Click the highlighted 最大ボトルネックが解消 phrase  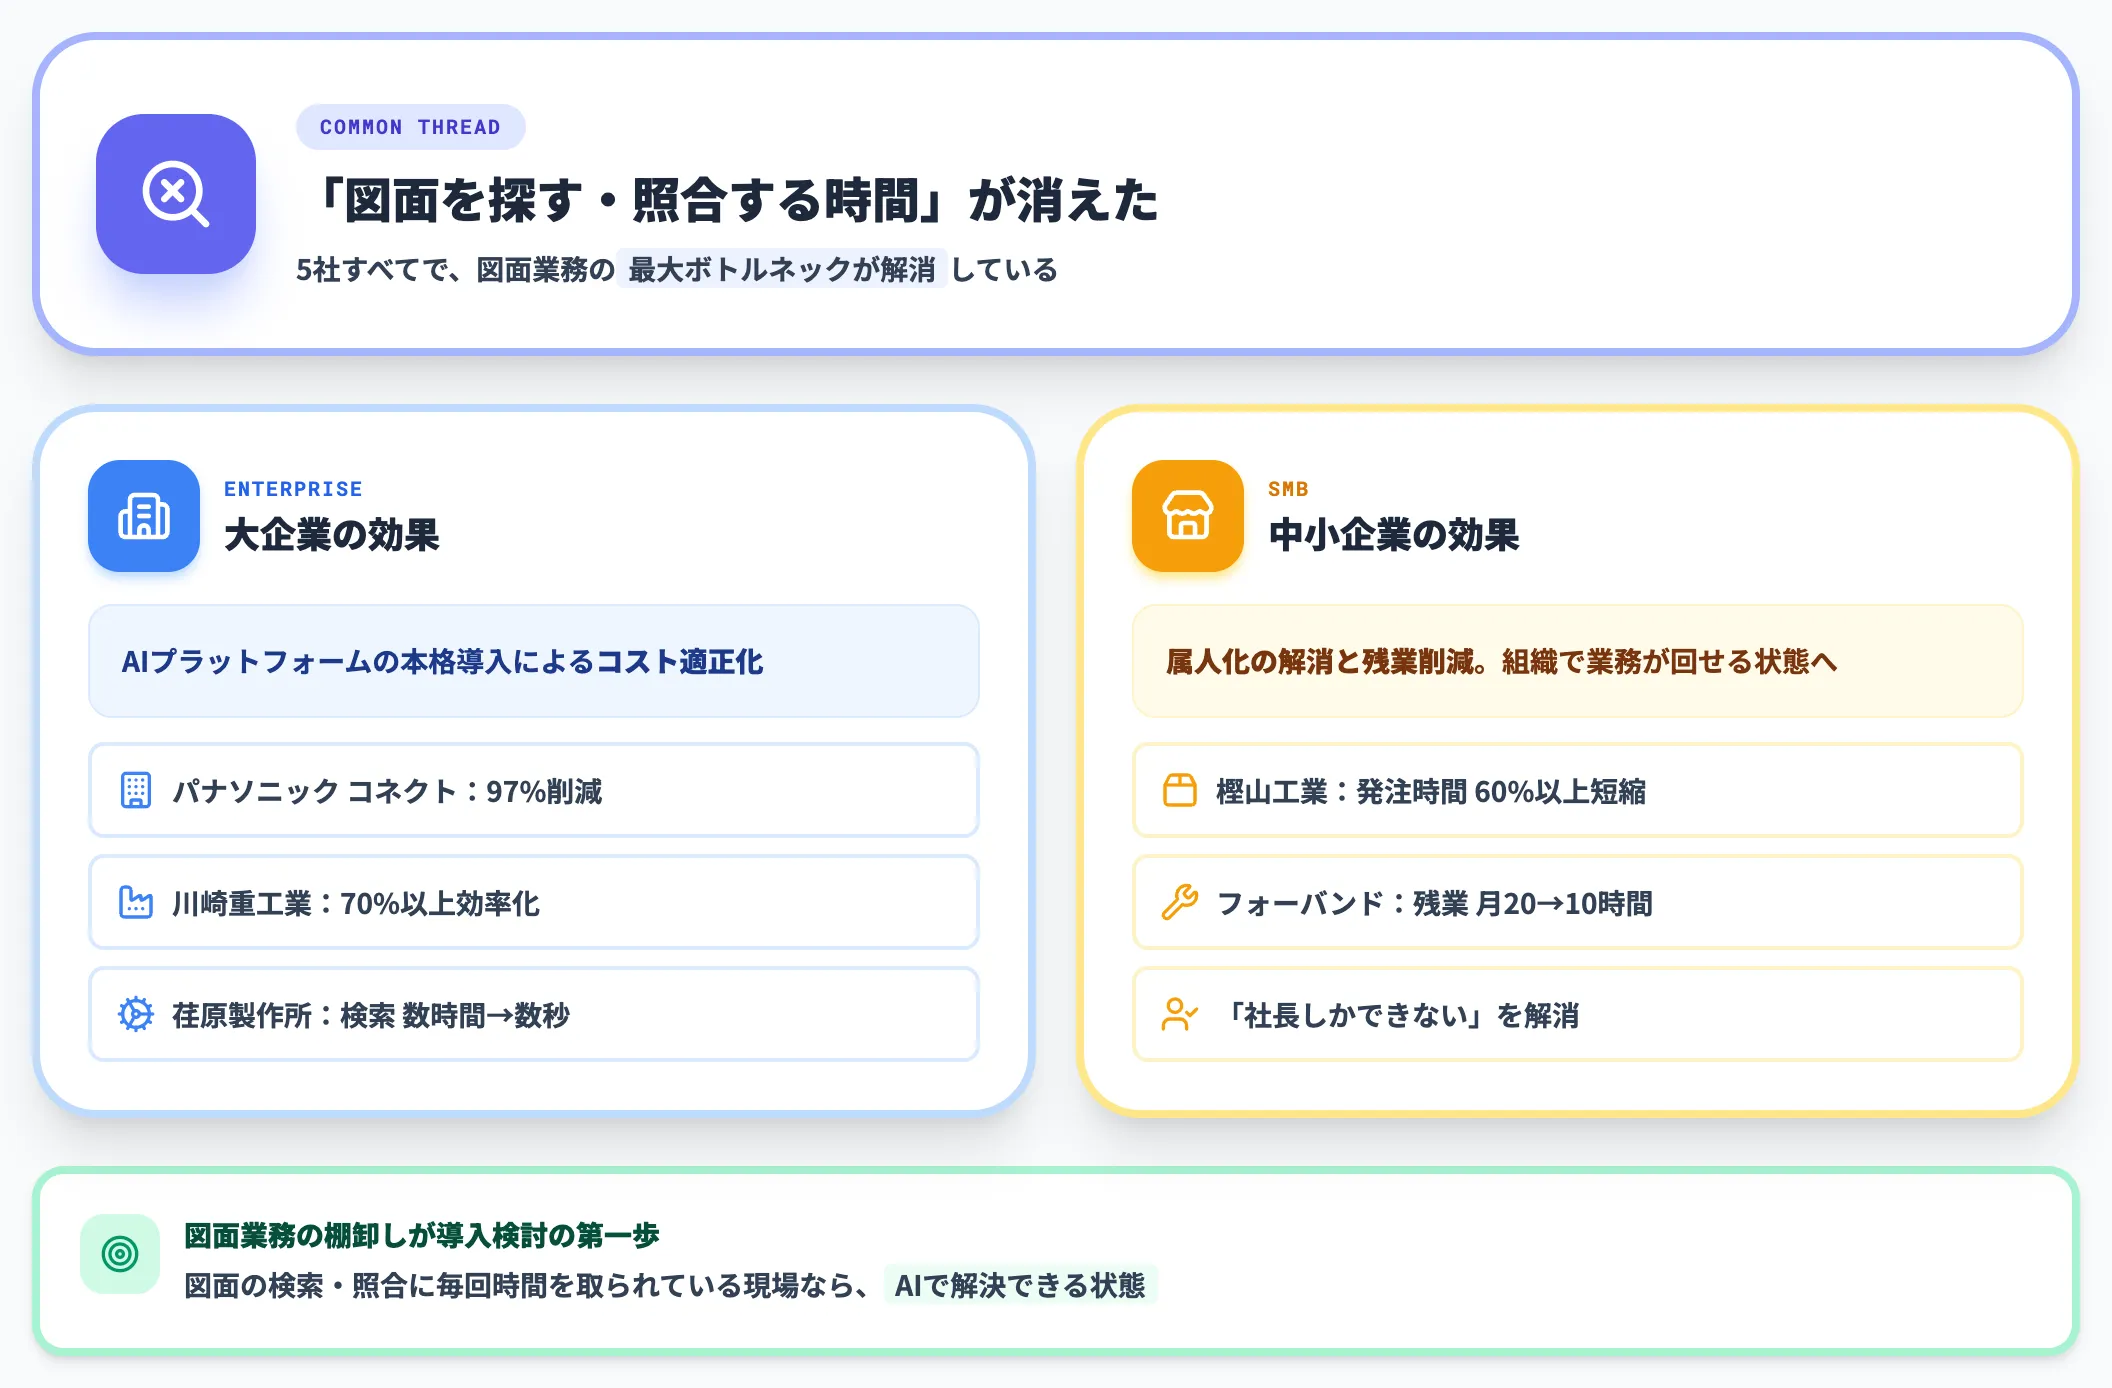coord(781,269)
